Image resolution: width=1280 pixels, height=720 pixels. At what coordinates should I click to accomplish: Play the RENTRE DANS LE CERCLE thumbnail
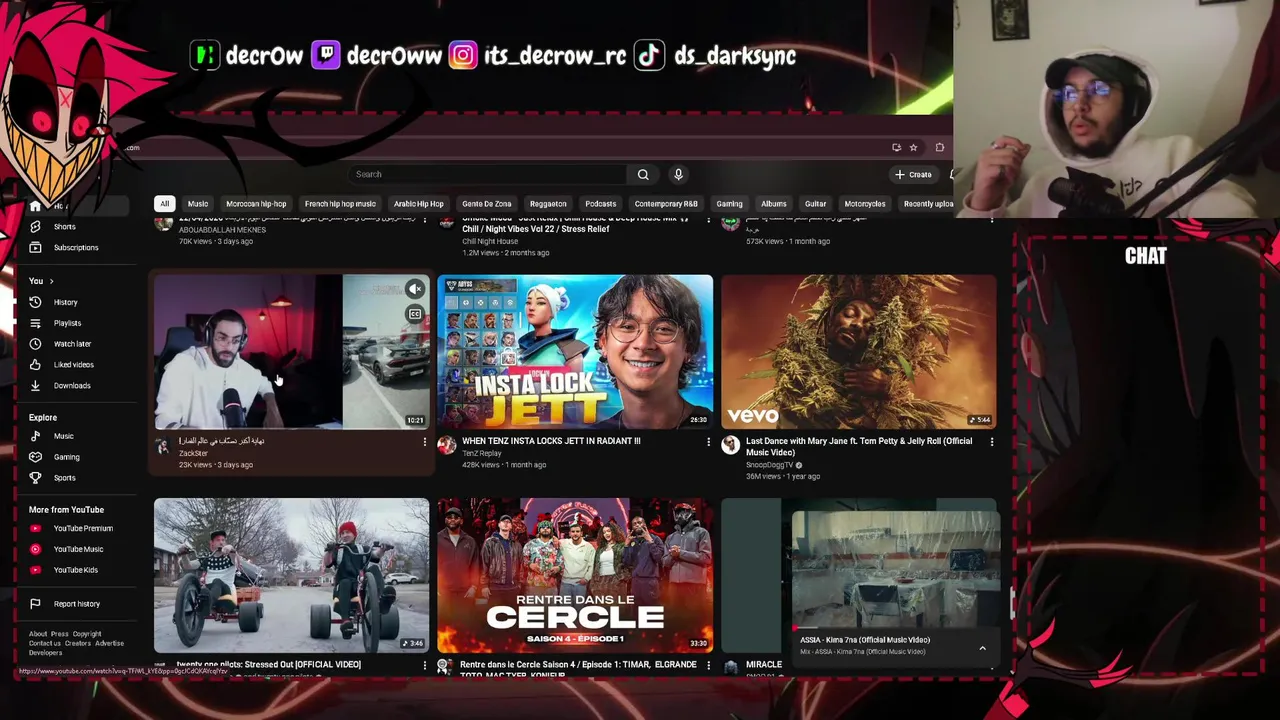pyautogui.click(x=575, y=575)
